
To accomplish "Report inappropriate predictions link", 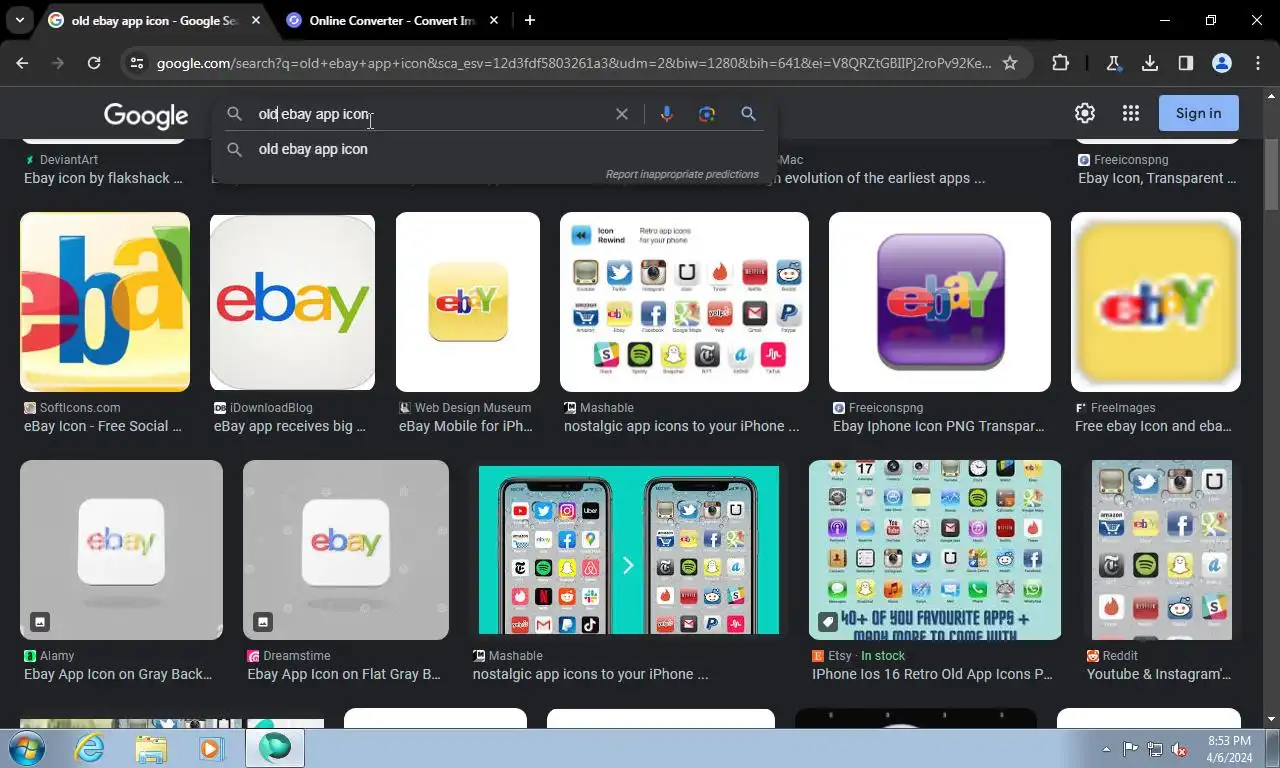I will point(682,174).
